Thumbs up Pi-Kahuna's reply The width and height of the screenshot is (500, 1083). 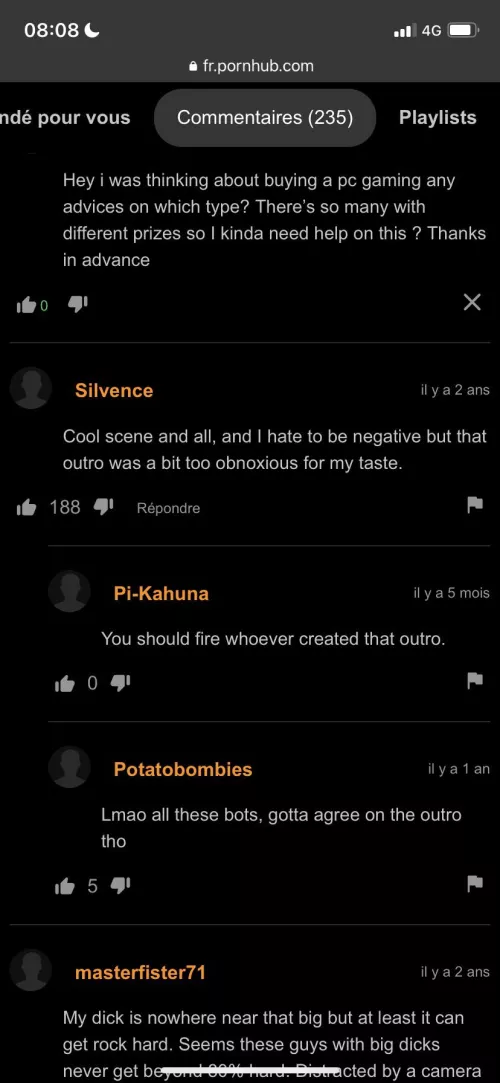[x=65, y=684]
